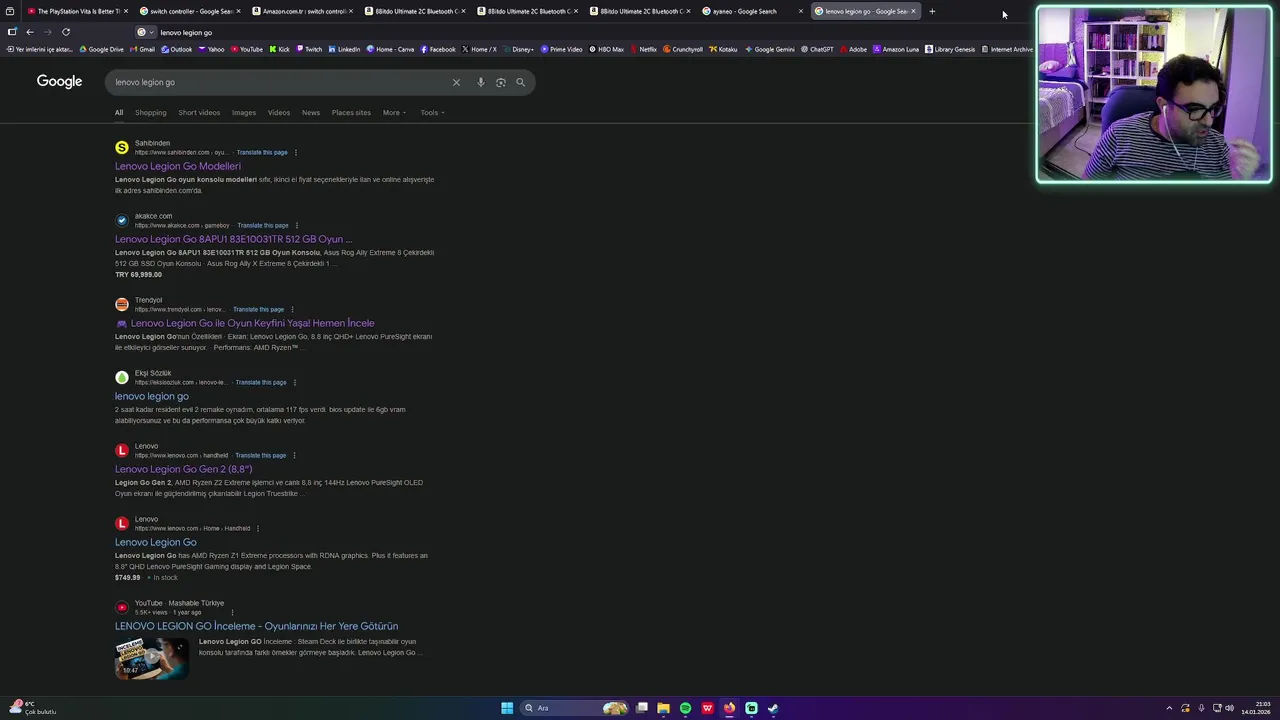
Task: Show hidden system tray icons chevron
Action: pos(1169,708)
